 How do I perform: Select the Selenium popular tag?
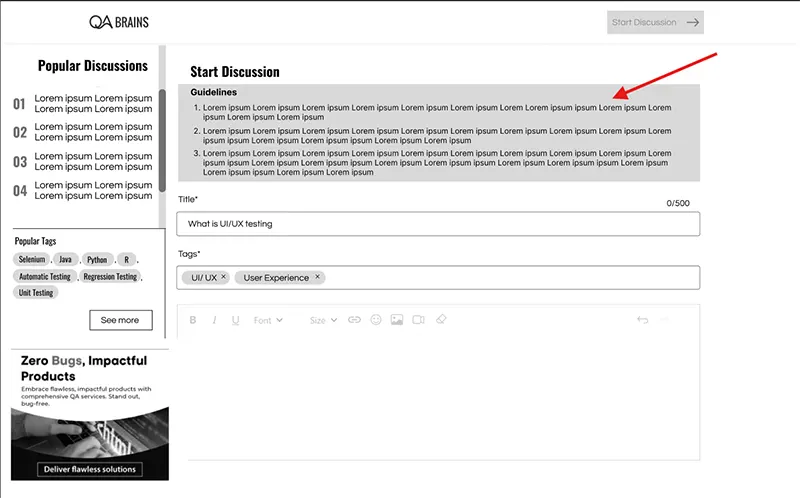[x=32, y=259]
